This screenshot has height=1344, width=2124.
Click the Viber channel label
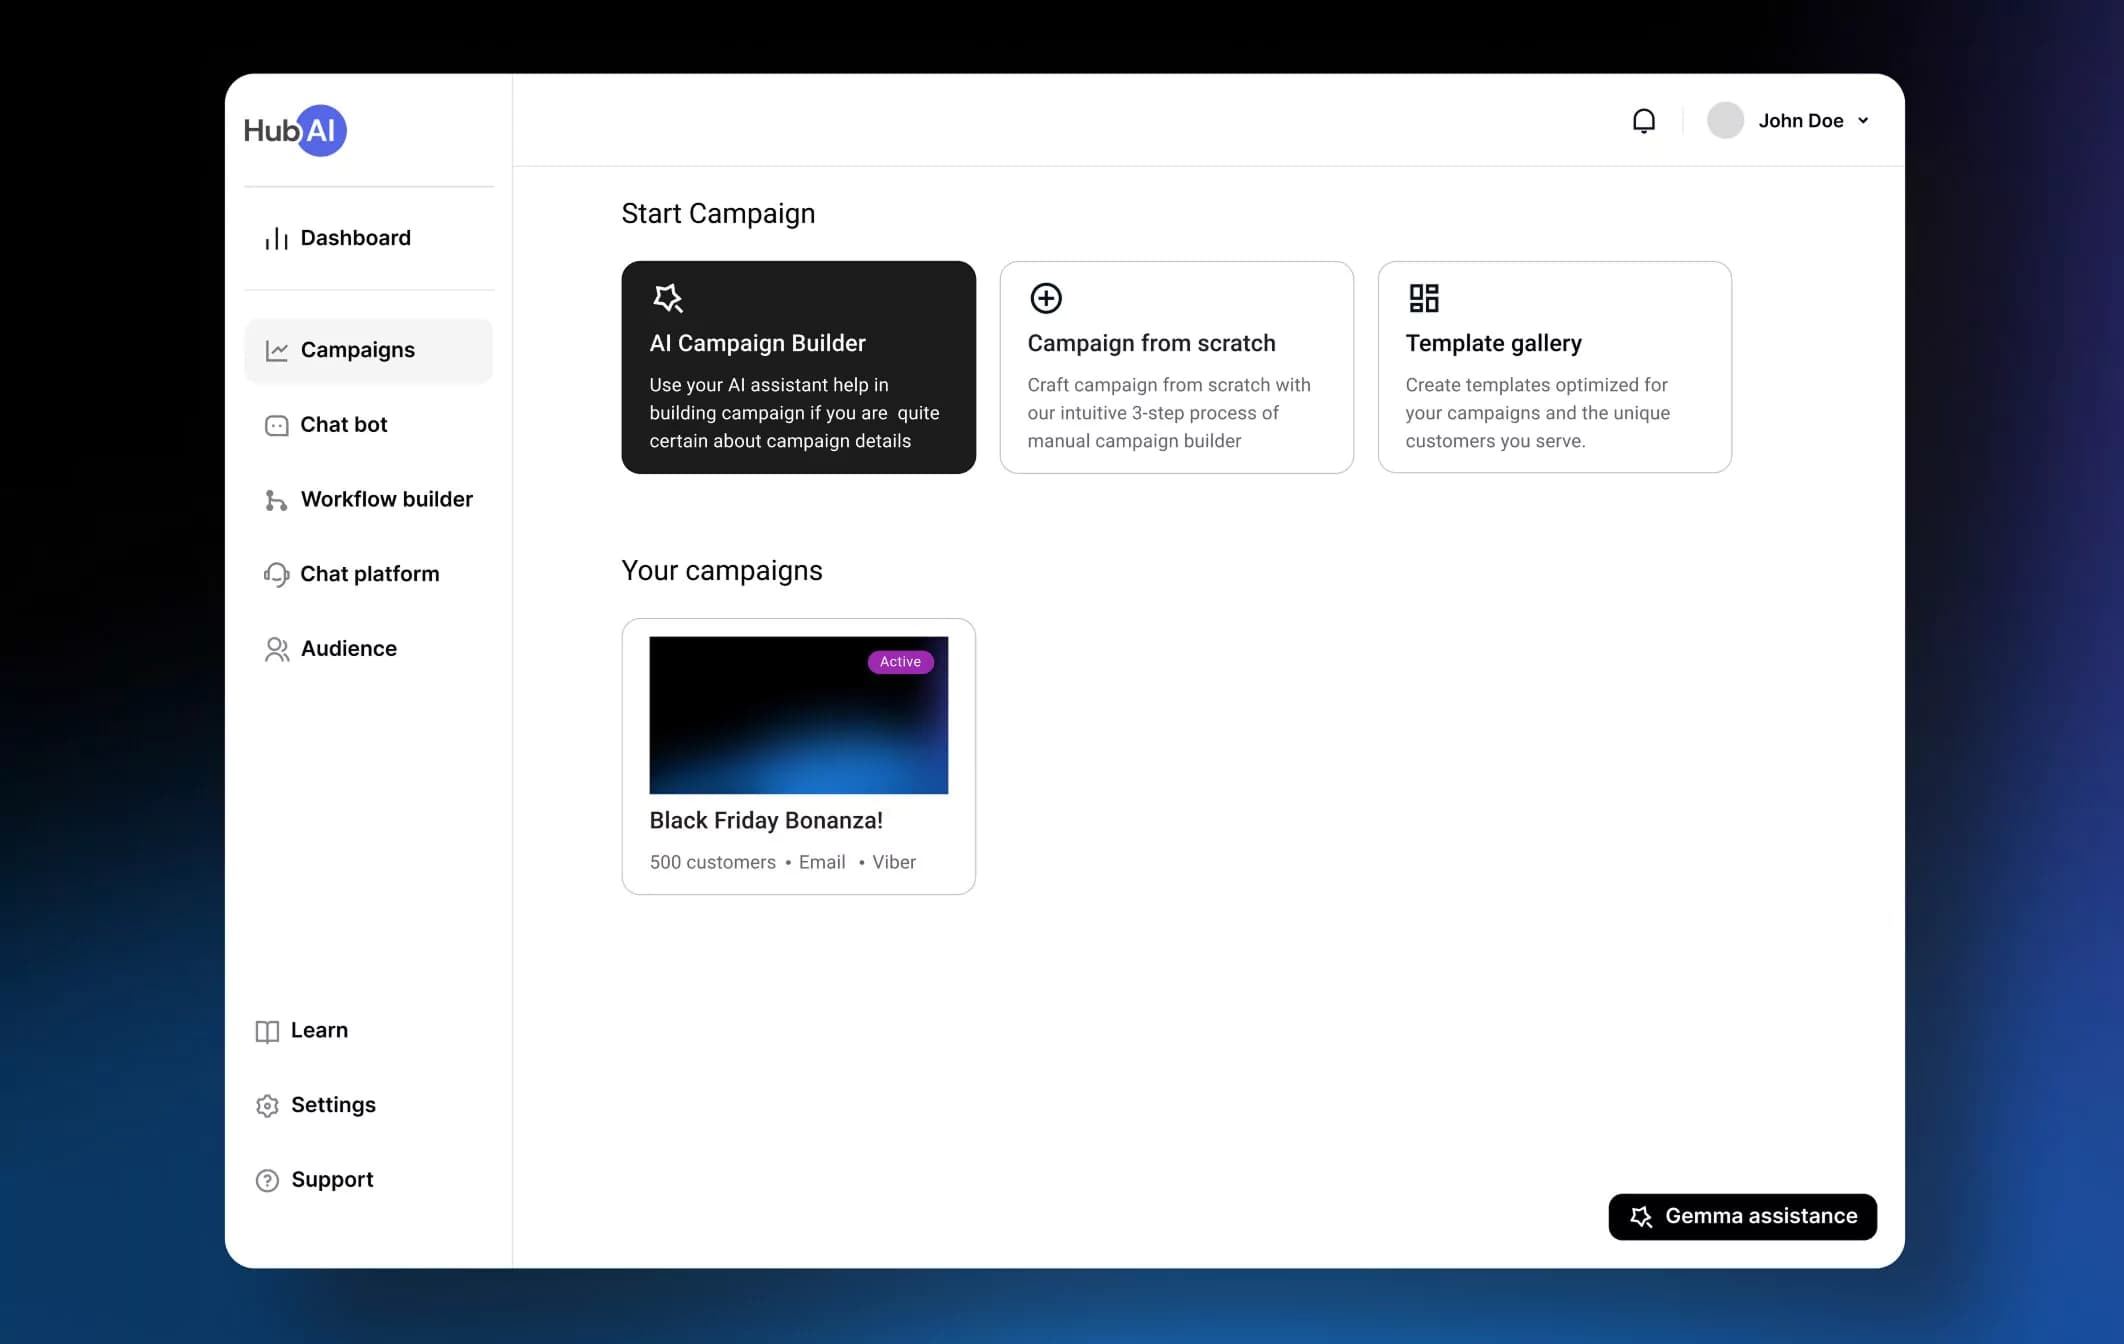[894, 862]
